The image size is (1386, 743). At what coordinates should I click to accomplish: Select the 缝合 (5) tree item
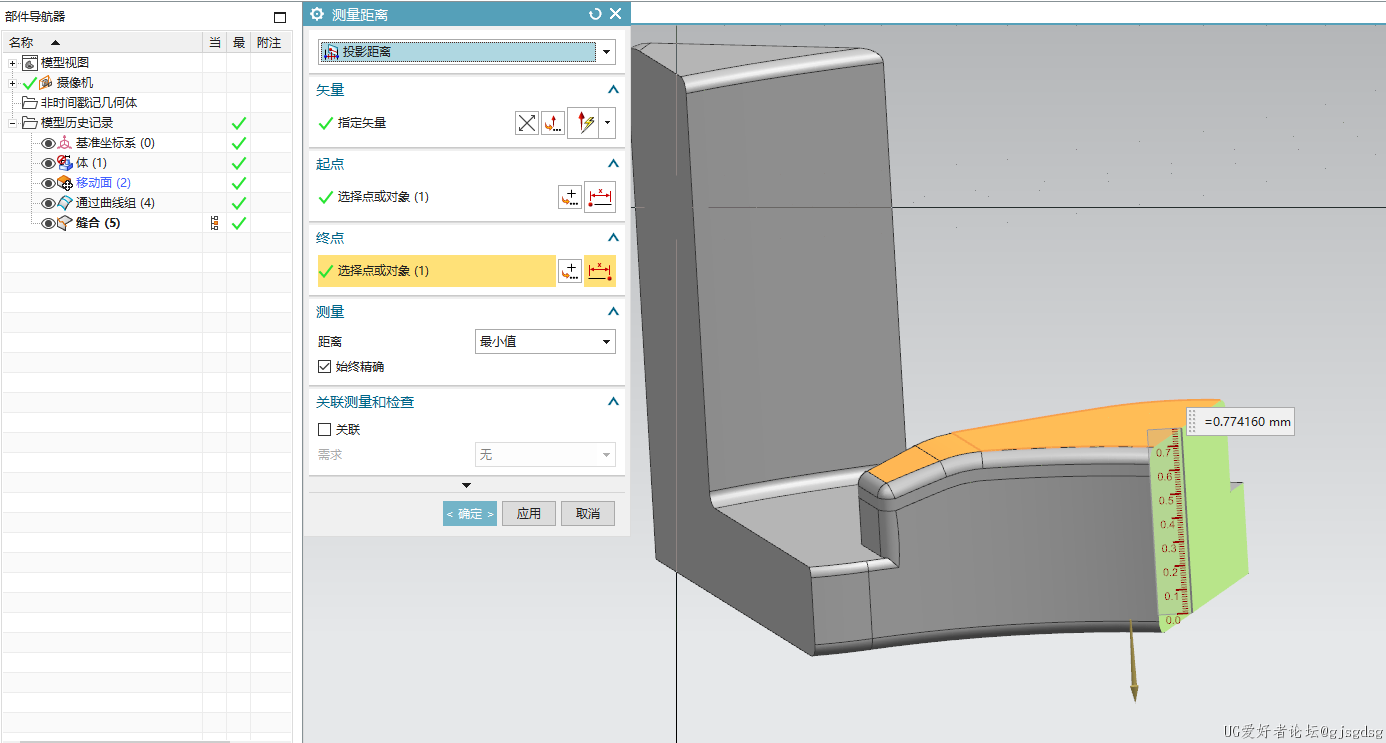pos(98,223)
